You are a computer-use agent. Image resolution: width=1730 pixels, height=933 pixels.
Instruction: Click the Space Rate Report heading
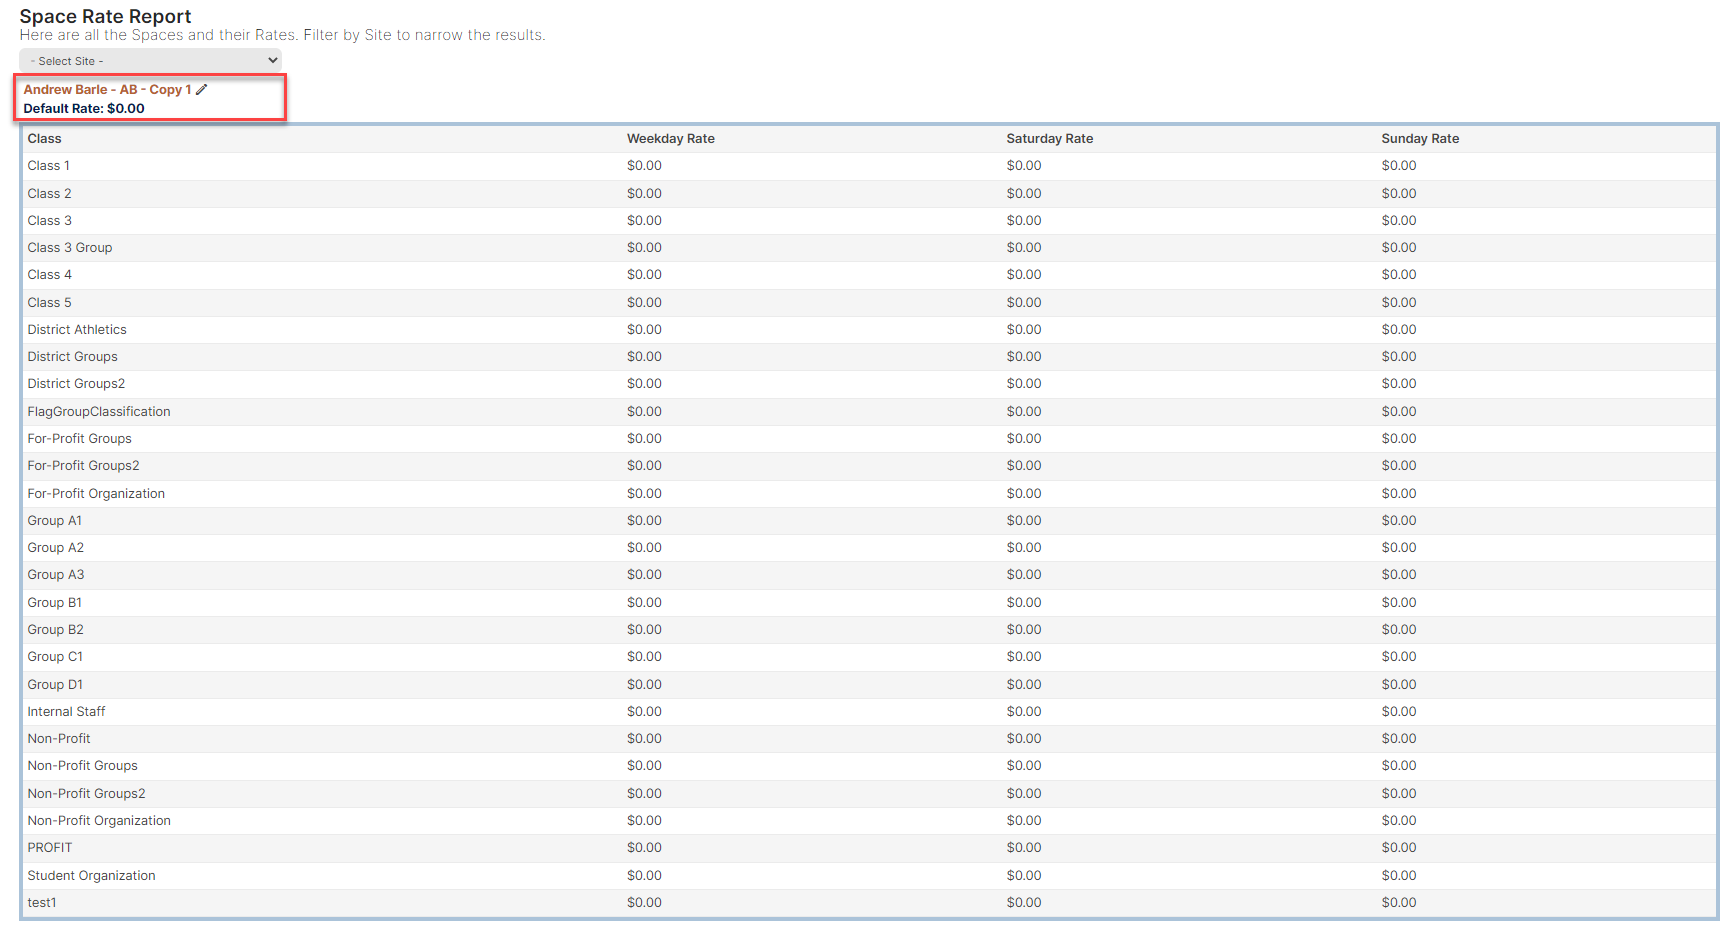pyautogui.click(x=105, y=16)
